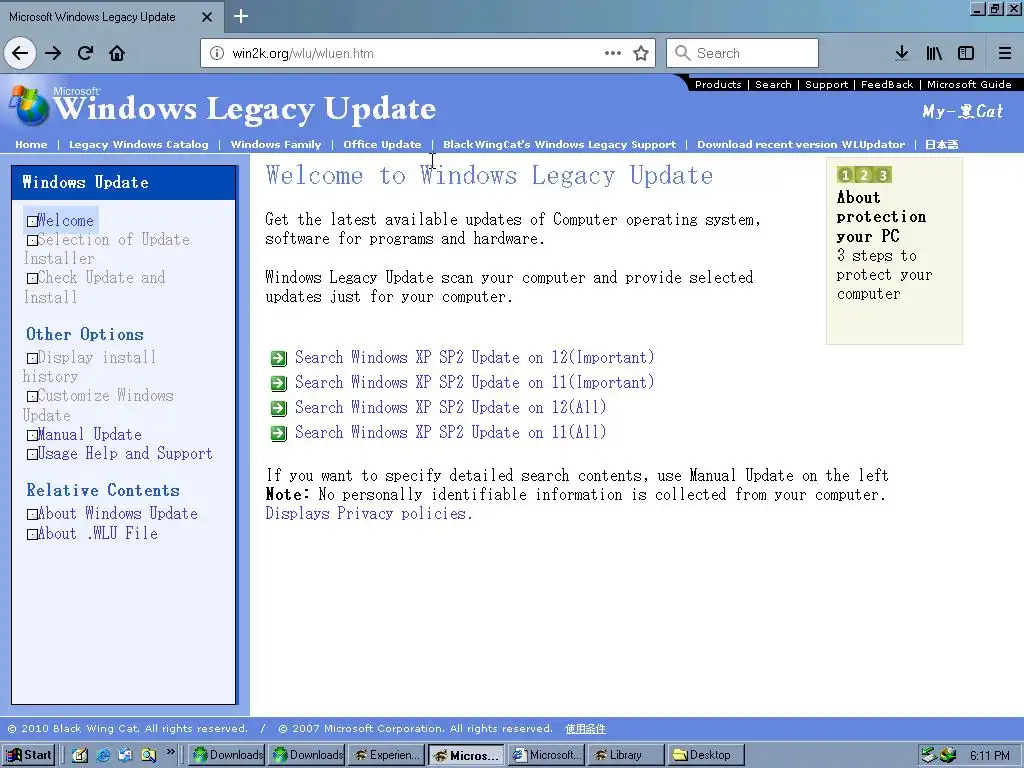The image size is (1024, 768).
Task: Open the Windows Family menu item
Action: tap(276, 144)
